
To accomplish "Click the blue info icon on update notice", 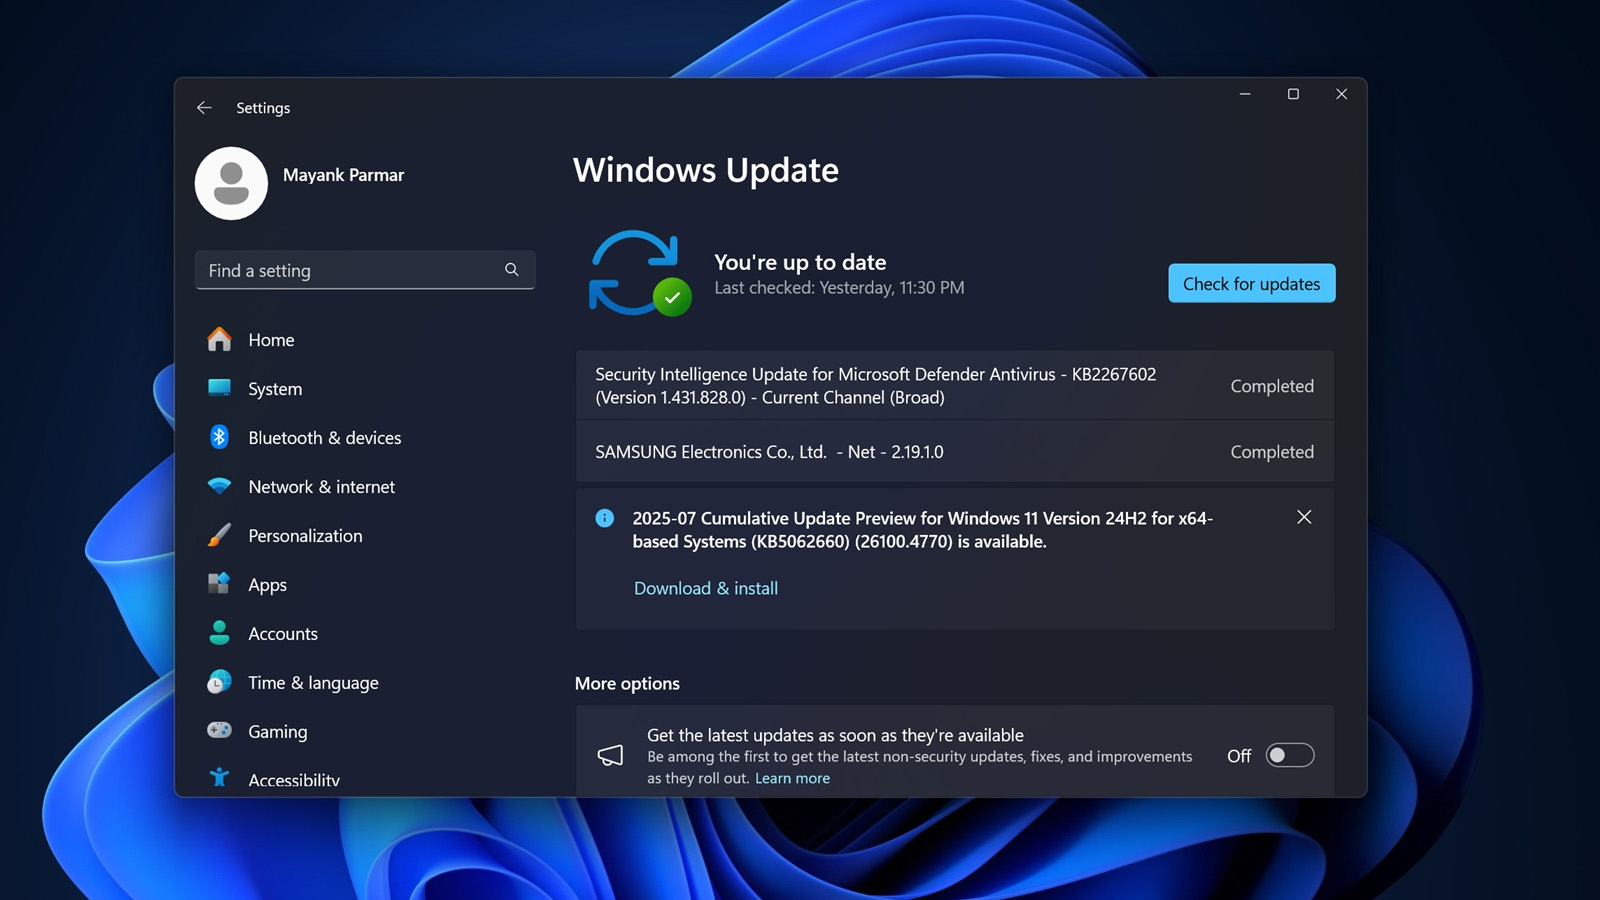I will pyautogui.click(x=604, y=518).
